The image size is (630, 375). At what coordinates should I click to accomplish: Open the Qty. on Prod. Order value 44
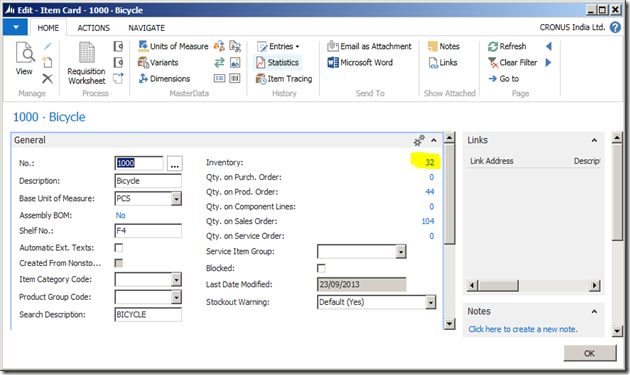coord(430,192)
